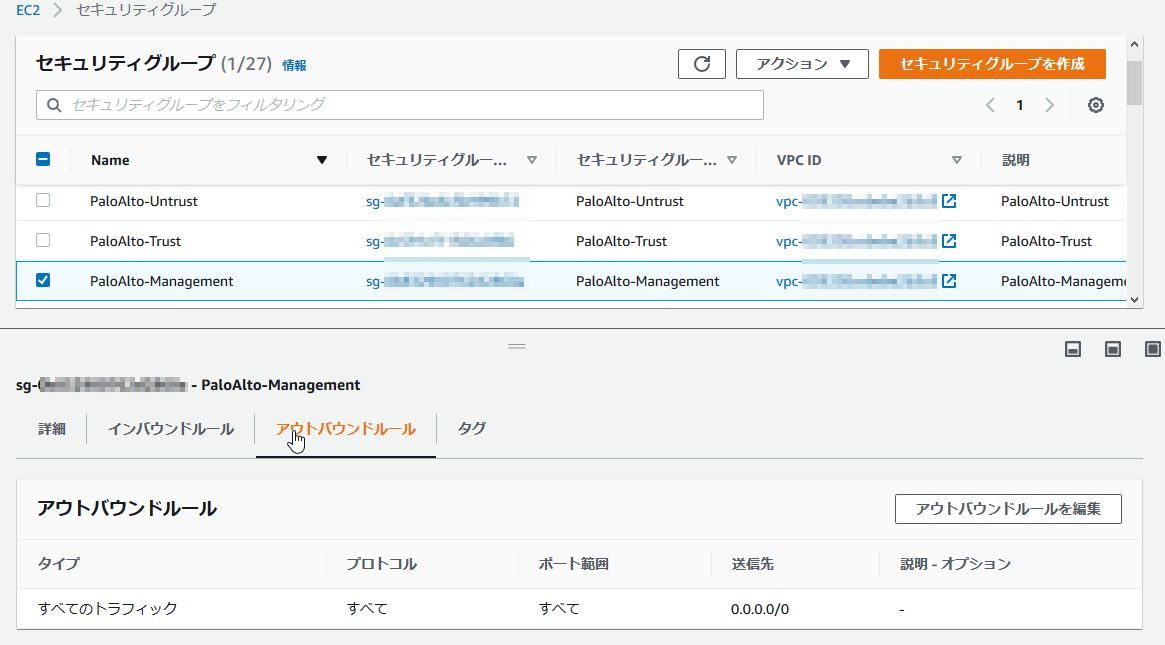Open the アクション dropdown menu
Viewport: 1165px width, 645px height.
coord(802,64)
